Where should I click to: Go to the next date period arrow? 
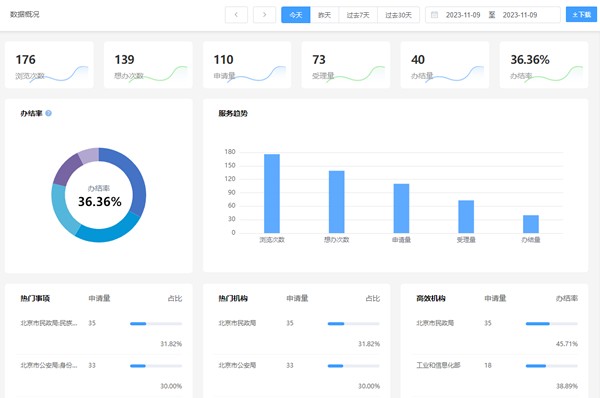264,15
